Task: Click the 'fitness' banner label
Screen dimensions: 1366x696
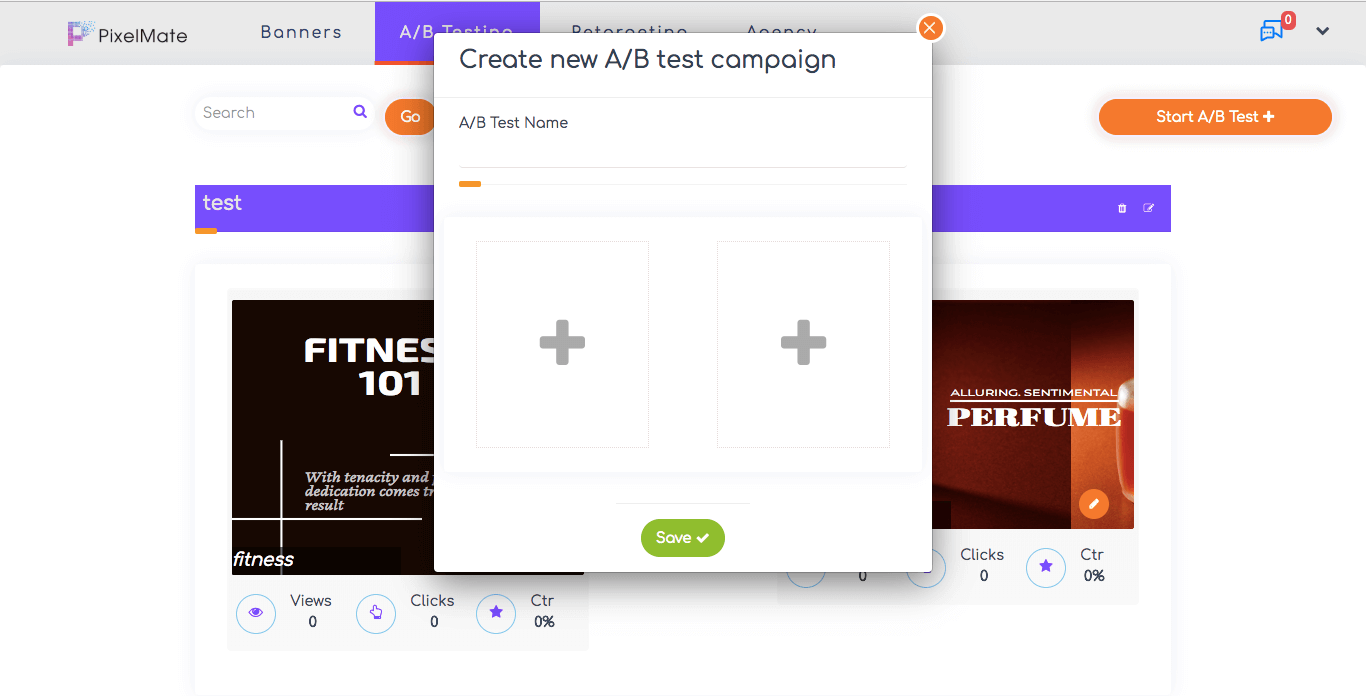Action: click(264, 559)
